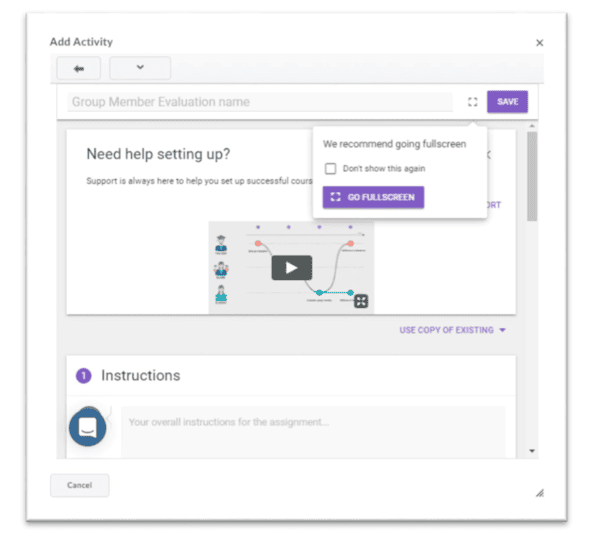Expand the help video with the corner icon
This screenshot has height=538, width=590.
pos(361,301)
